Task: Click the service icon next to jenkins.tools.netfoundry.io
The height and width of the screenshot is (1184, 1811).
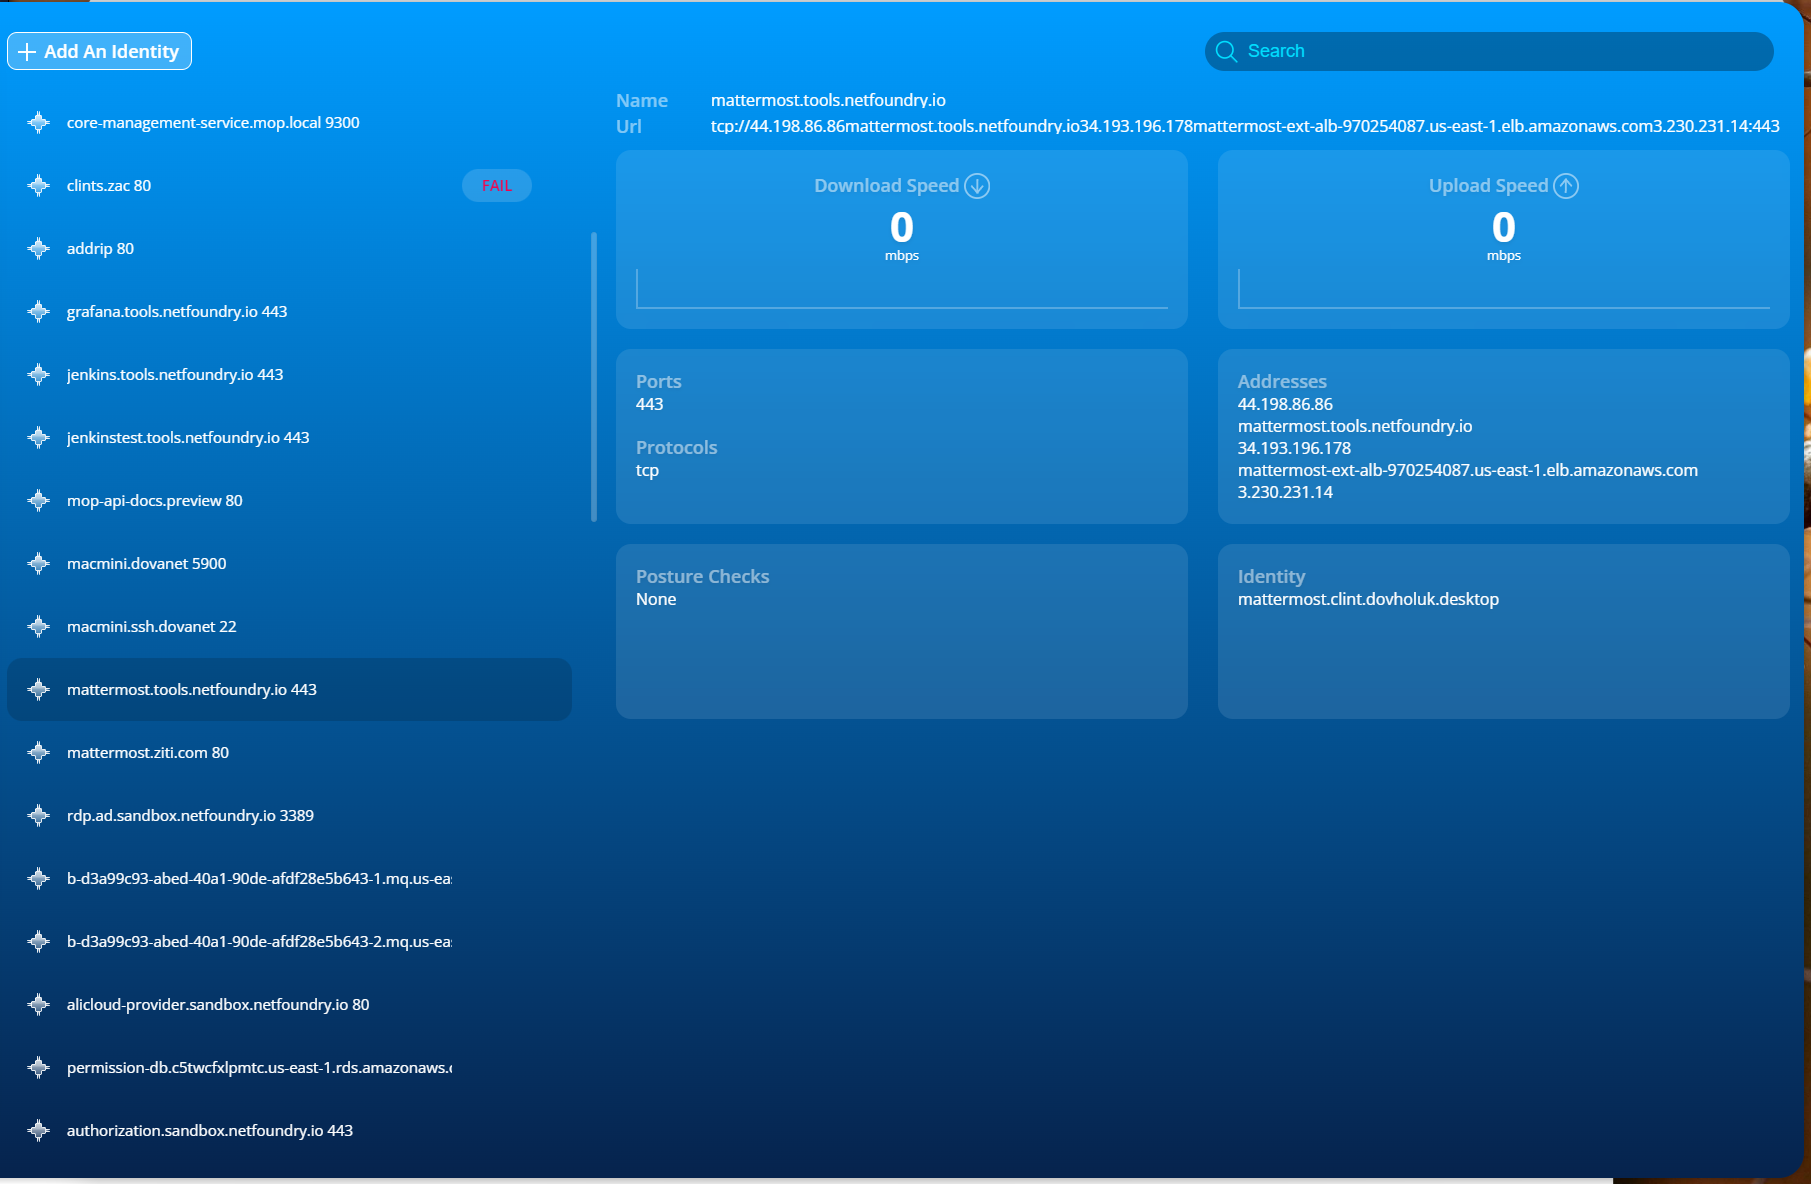Action: (x=38, y=374)
